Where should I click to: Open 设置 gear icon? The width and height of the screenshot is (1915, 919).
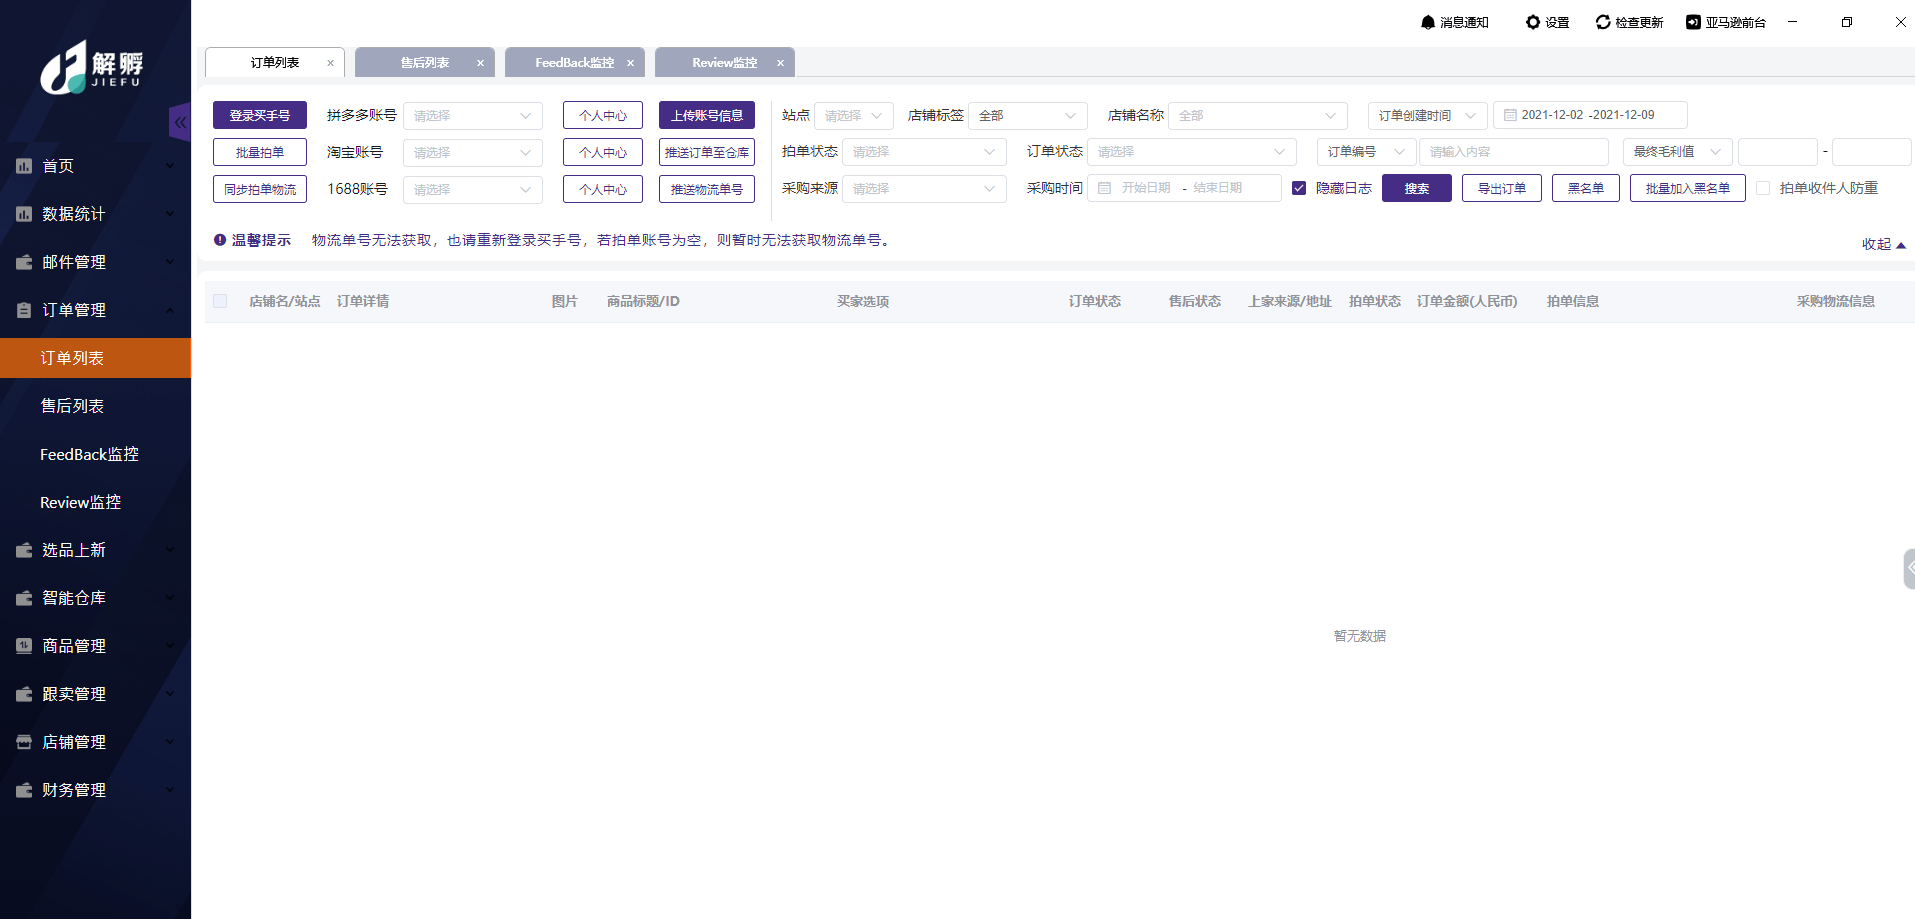pyautogui.click(x=1533, y=22)
